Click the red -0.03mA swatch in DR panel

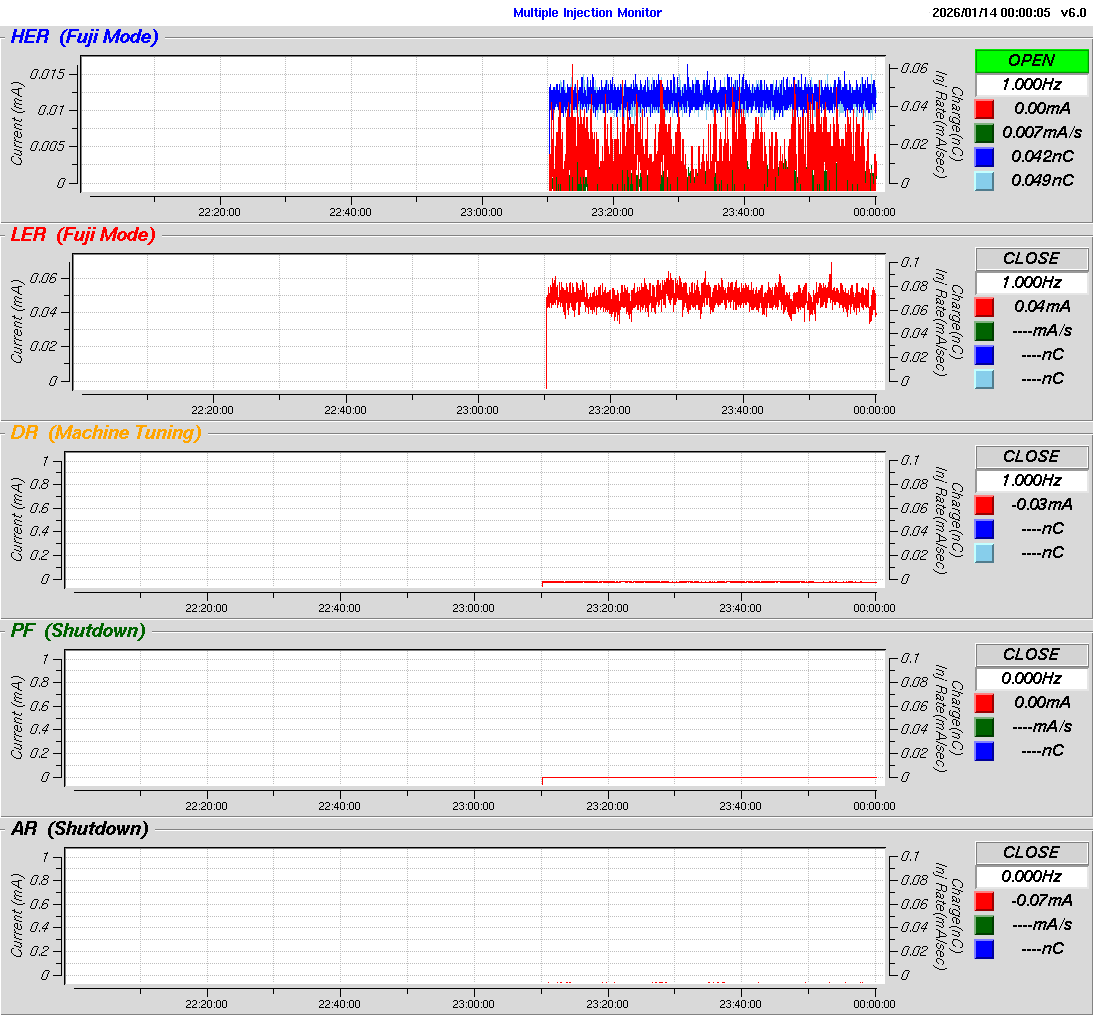(984, 505)
